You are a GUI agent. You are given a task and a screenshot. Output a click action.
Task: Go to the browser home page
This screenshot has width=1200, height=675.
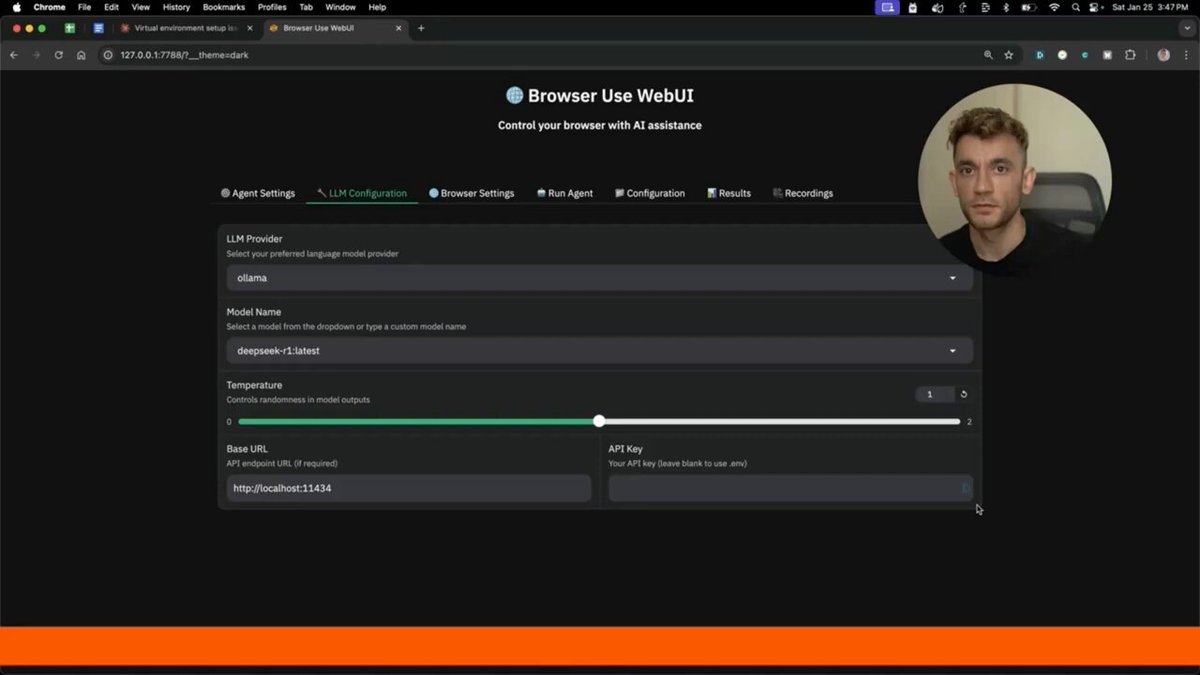81,55
